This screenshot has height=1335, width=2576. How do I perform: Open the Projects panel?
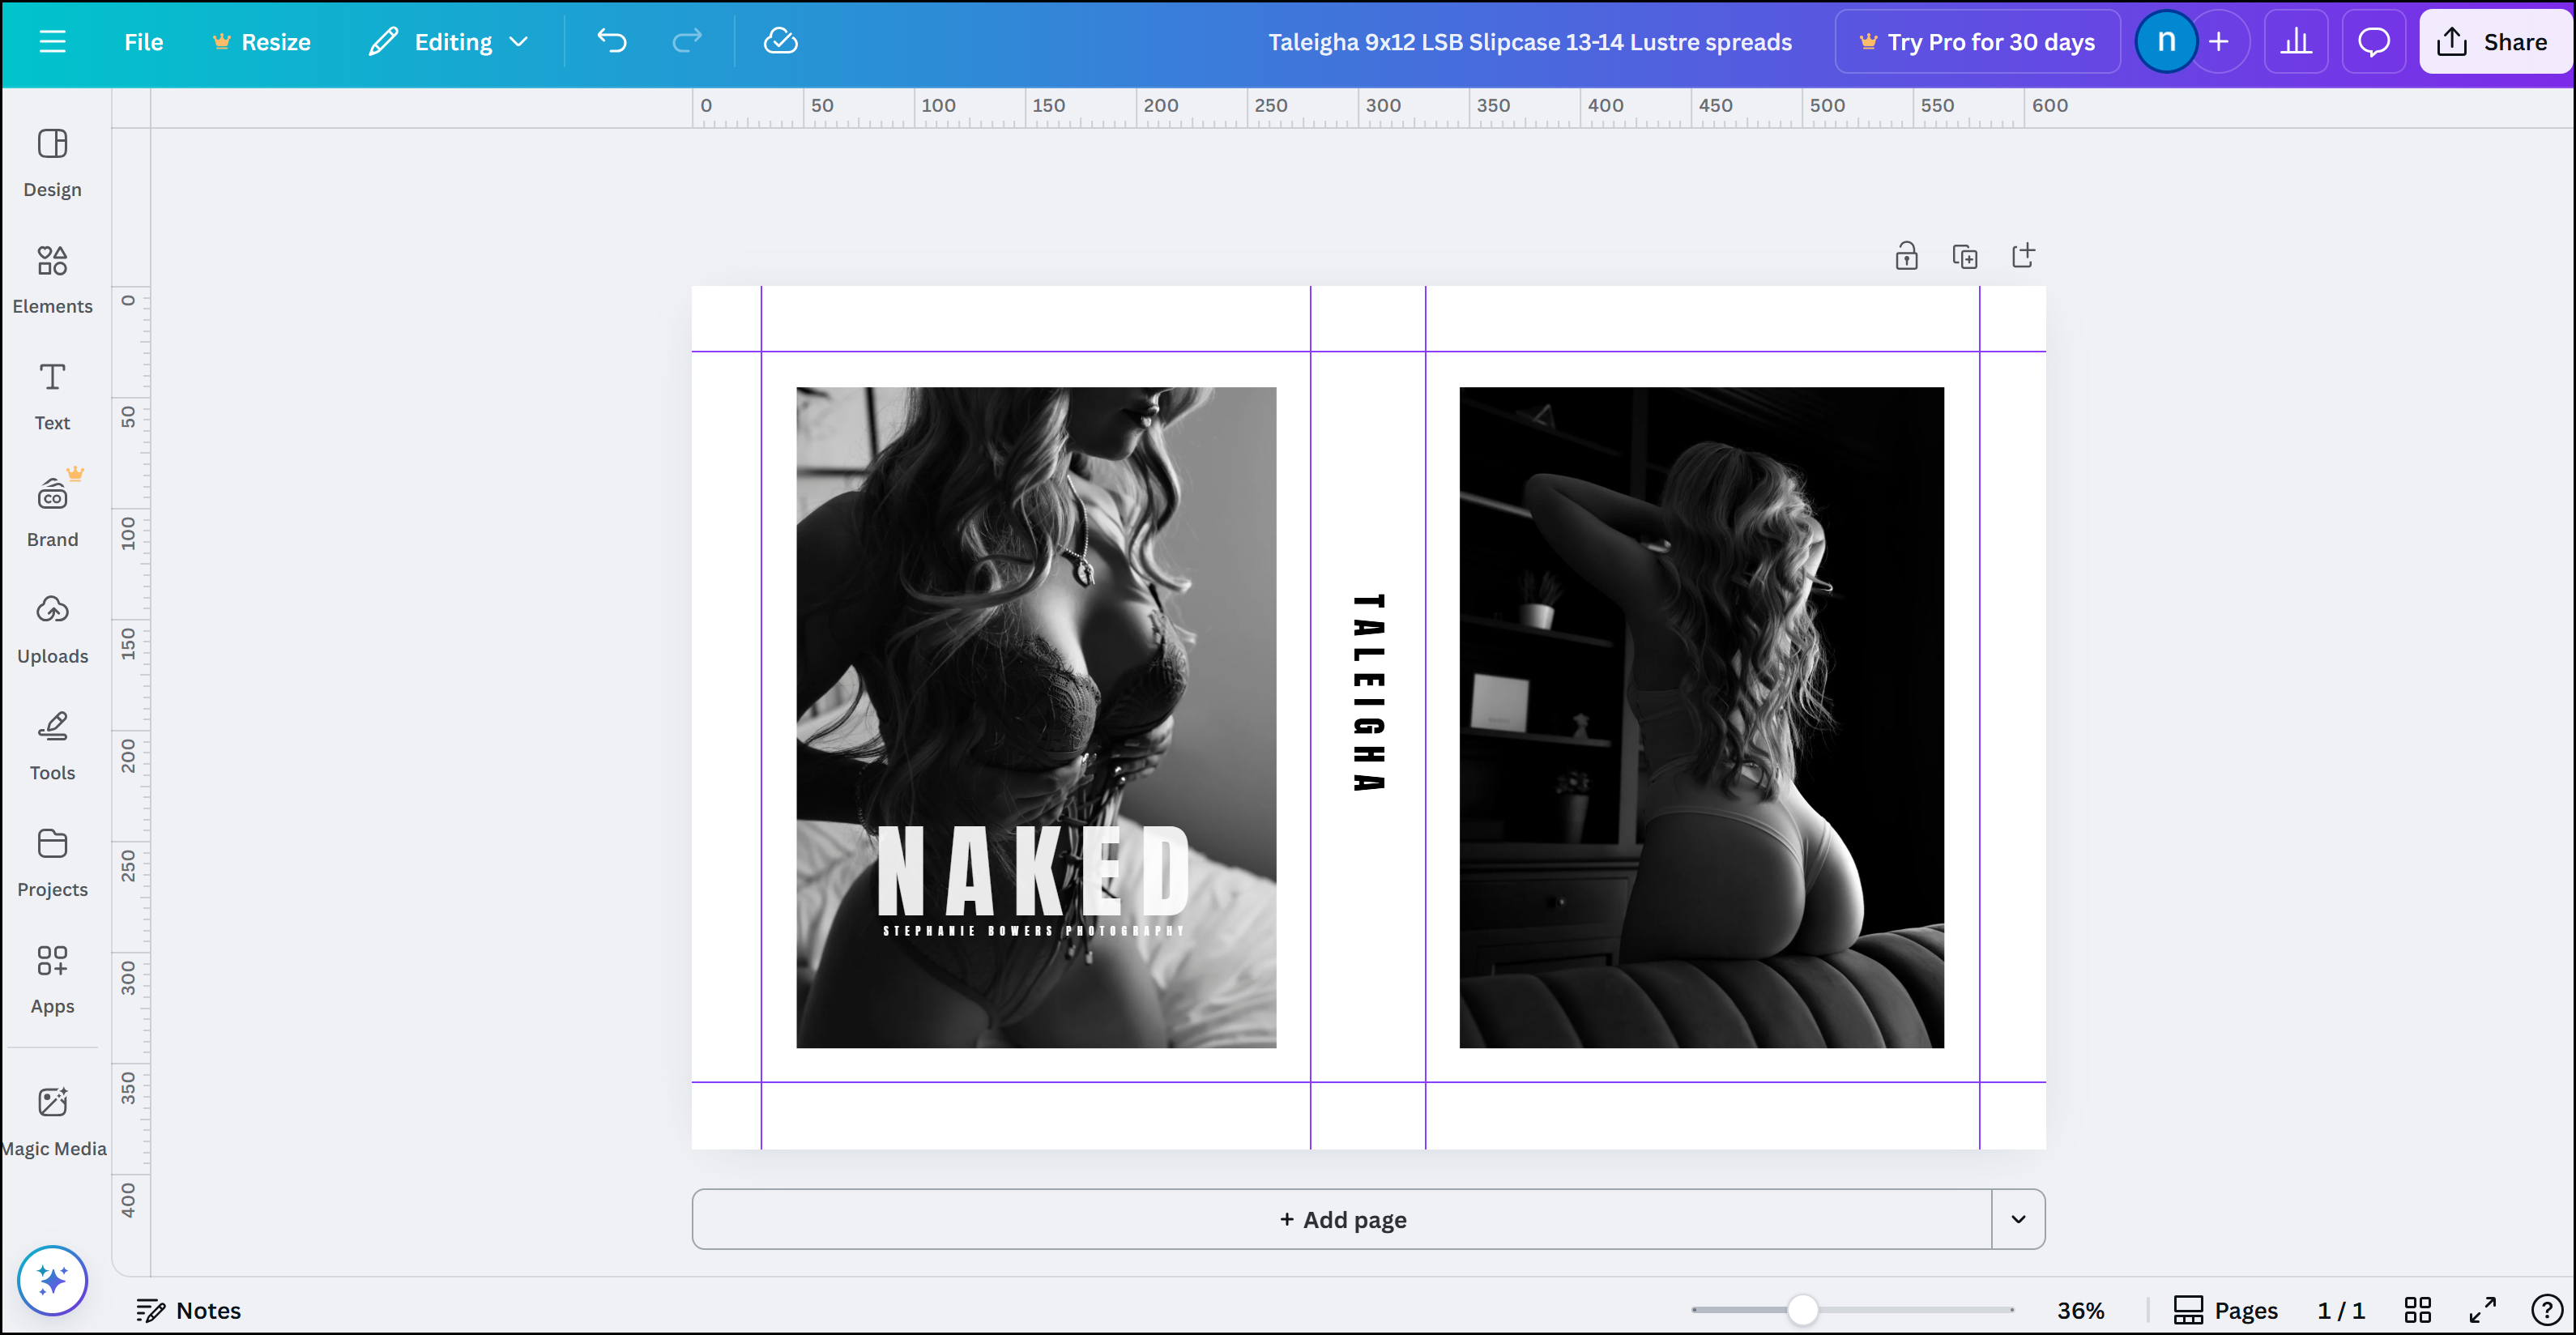coord(52,863)
